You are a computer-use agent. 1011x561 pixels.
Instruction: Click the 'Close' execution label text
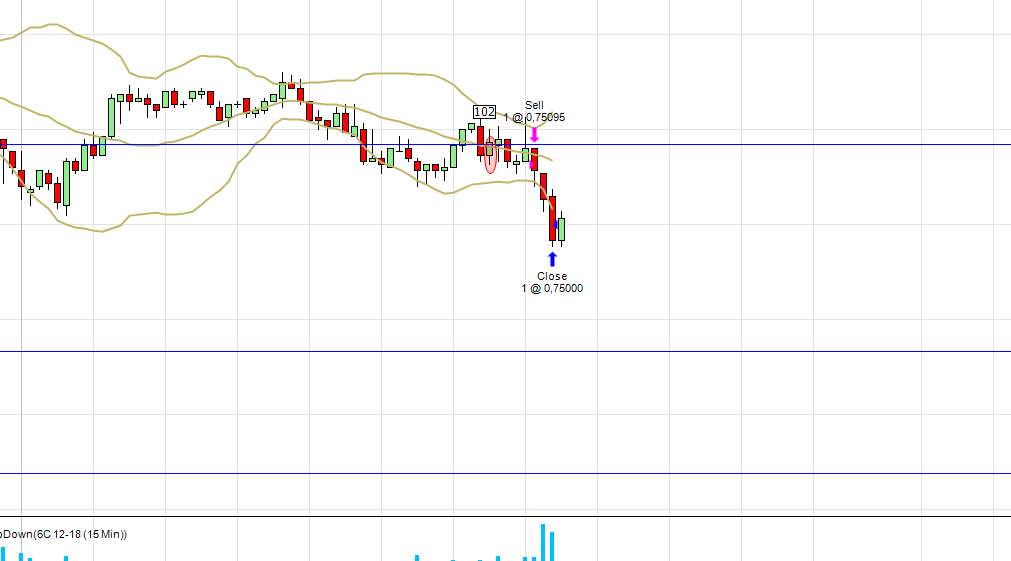[552, 276]
